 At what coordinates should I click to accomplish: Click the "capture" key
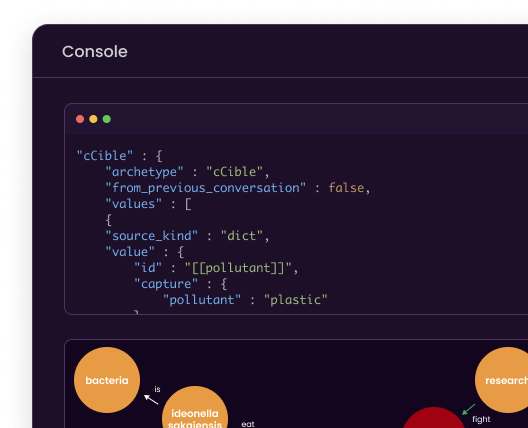pos(166,284)
